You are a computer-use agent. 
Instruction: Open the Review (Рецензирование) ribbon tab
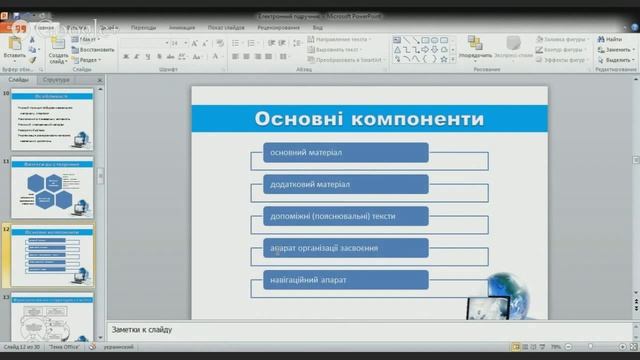(279, 28)
